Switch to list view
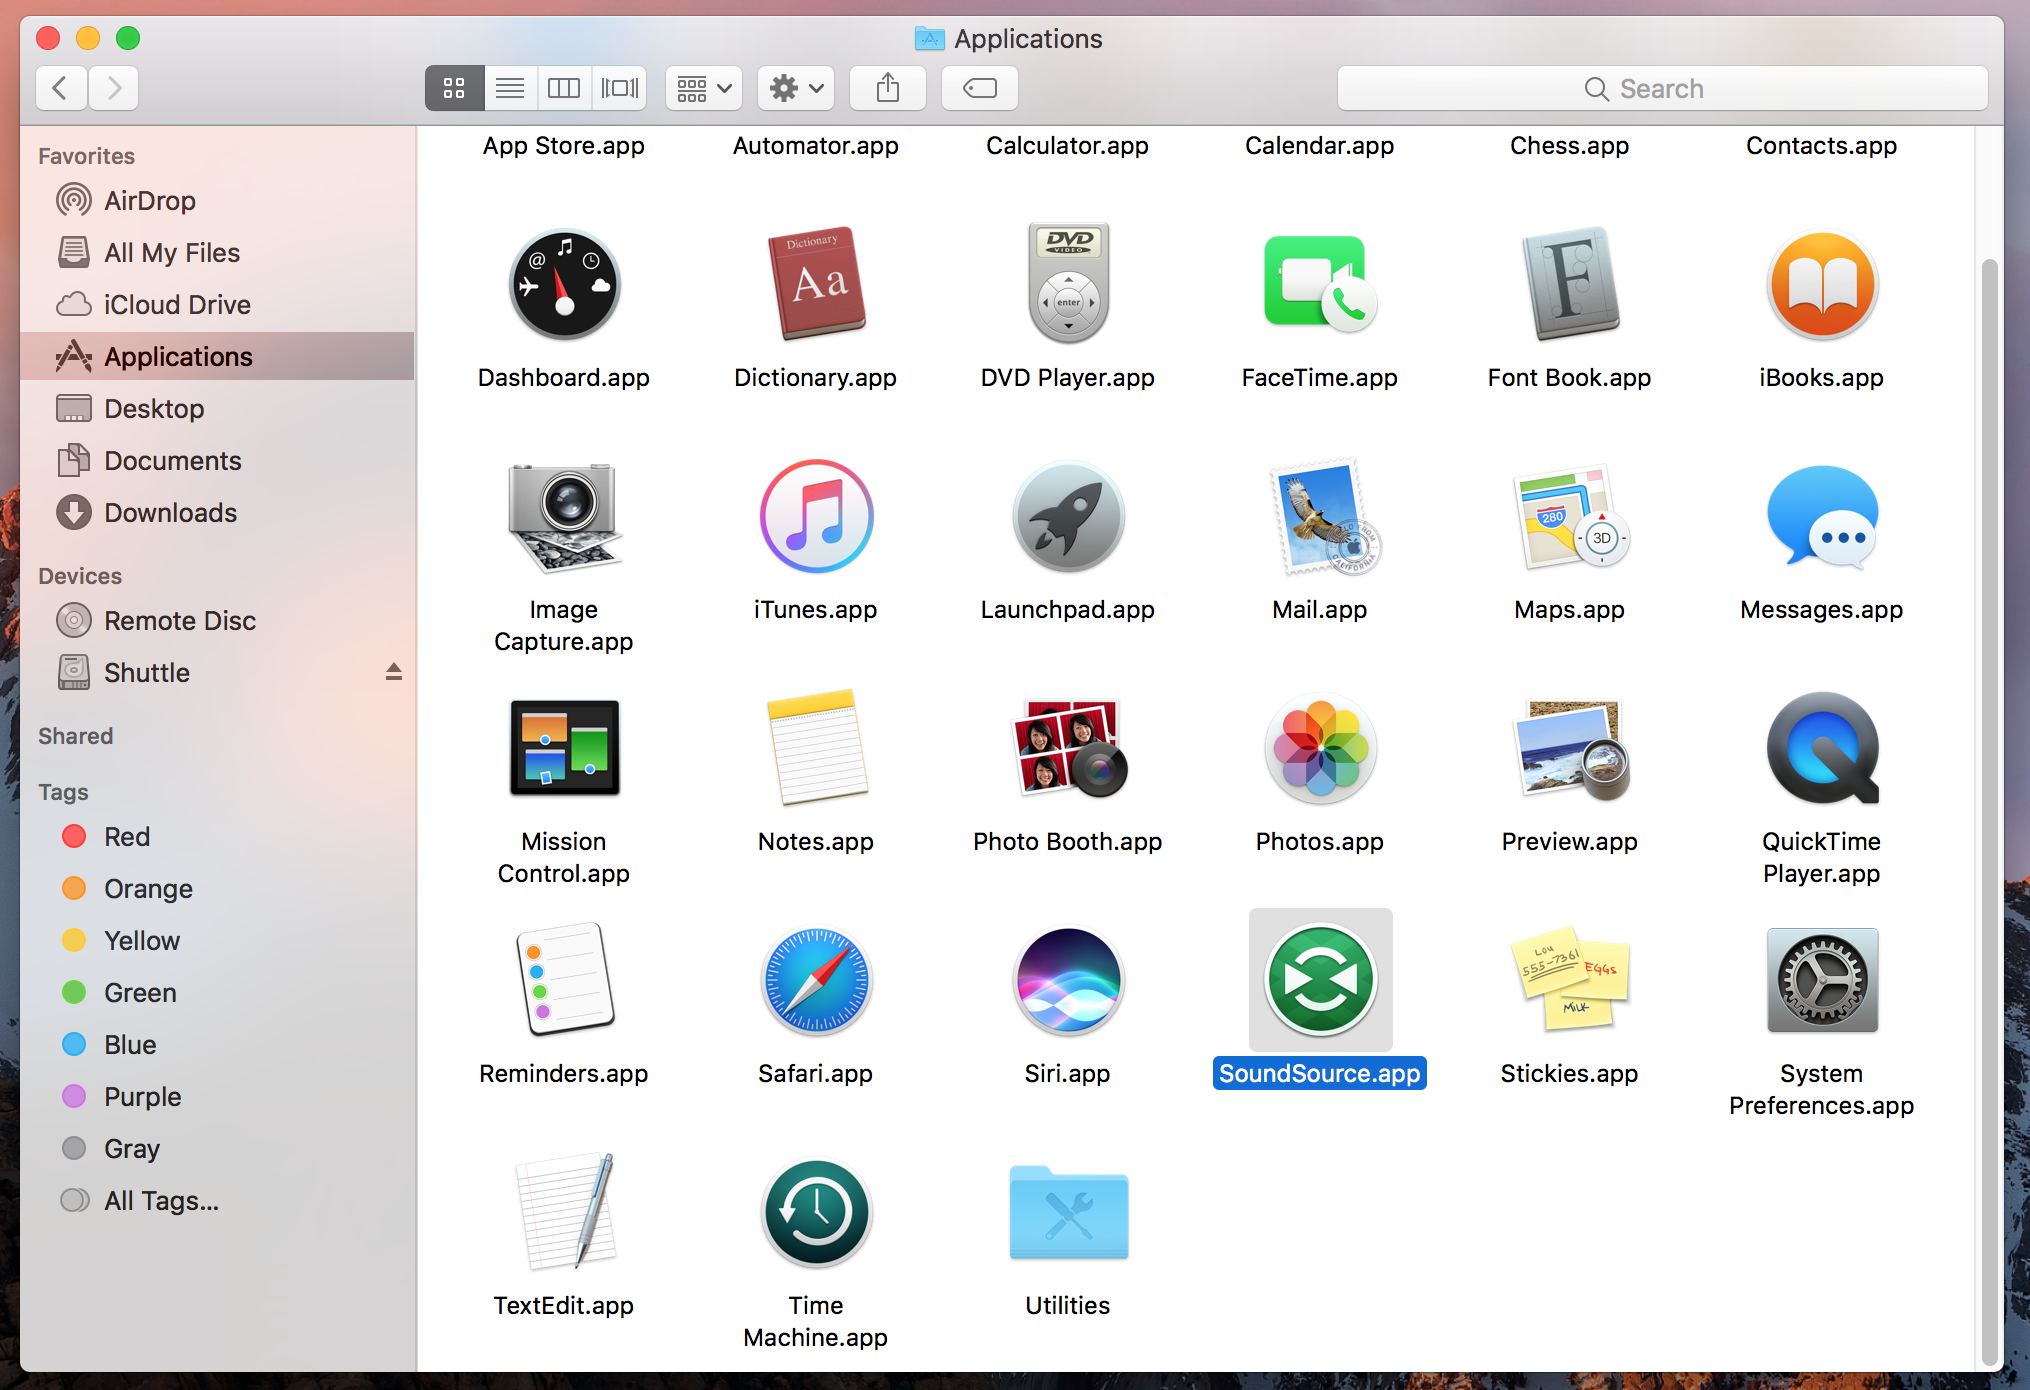Image resolution: width=2030 pixels, height=1390 pixels. coord(510,88)
